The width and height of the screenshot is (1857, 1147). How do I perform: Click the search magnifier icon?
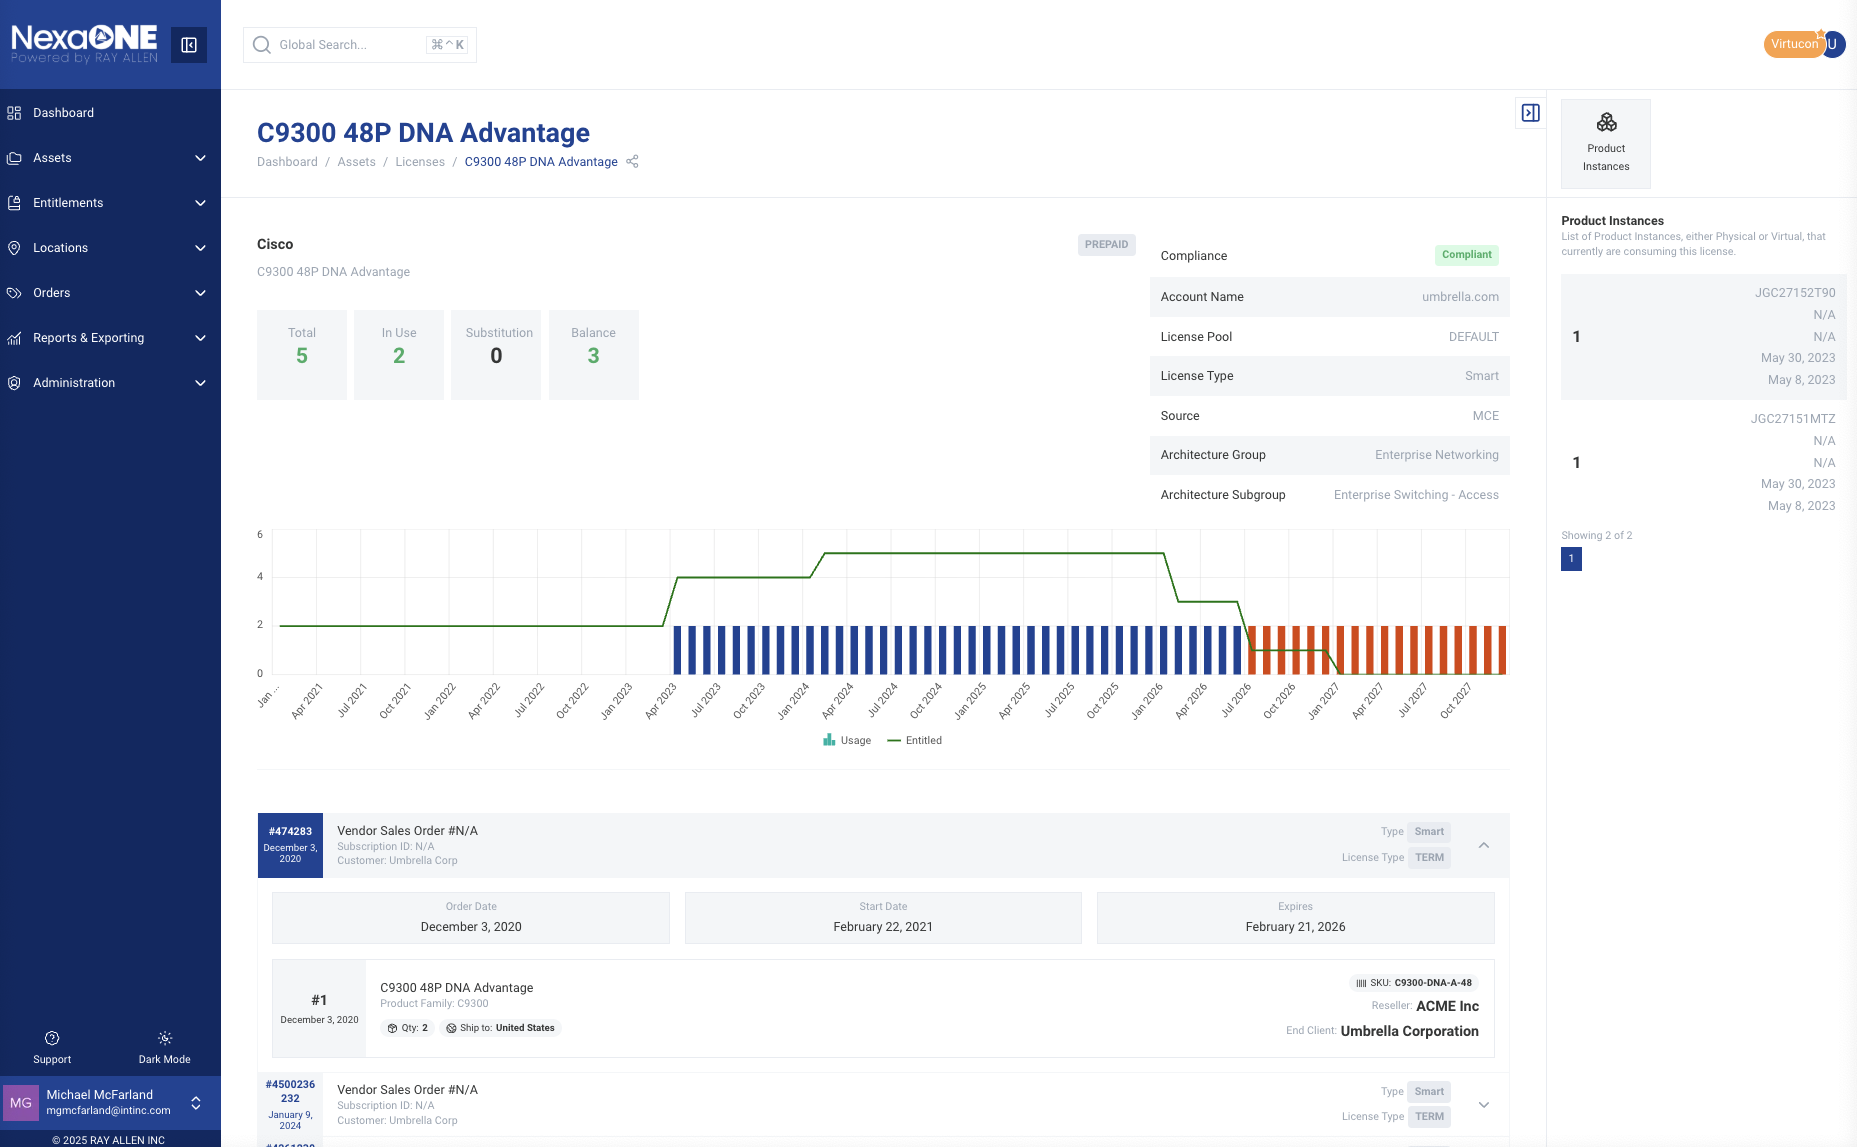[262, 45]
